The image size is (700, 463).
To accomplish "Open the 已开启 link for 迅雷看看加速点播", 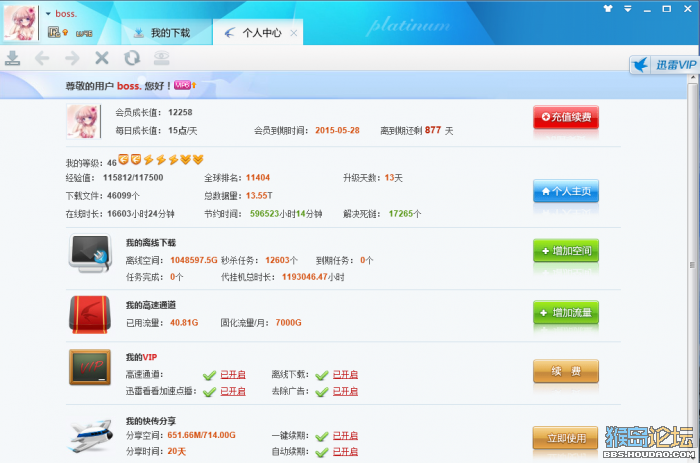I will [233, 391].
